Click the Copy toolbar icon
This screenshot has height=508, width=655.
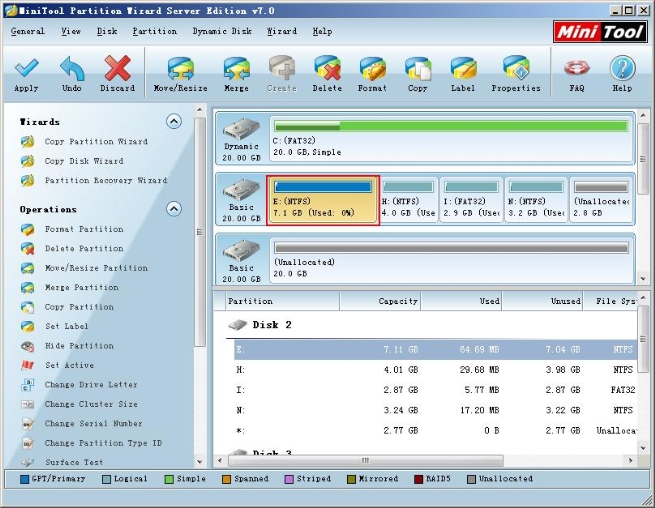(x=418, y=69)
